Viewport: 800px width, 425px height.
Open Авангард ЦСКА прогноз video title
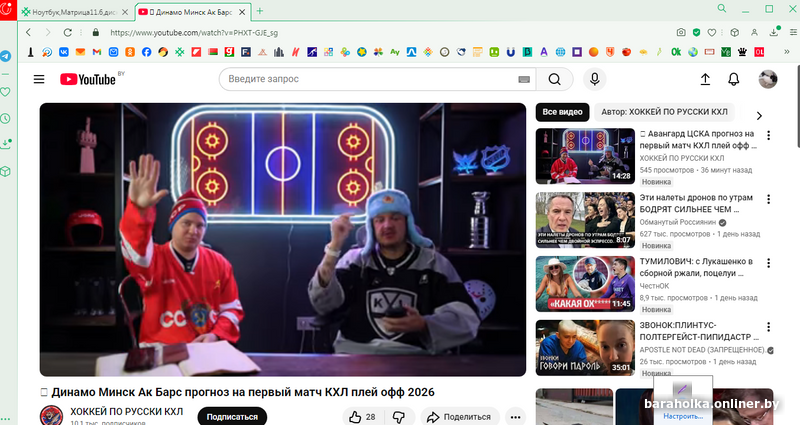[x=697, y=139]
